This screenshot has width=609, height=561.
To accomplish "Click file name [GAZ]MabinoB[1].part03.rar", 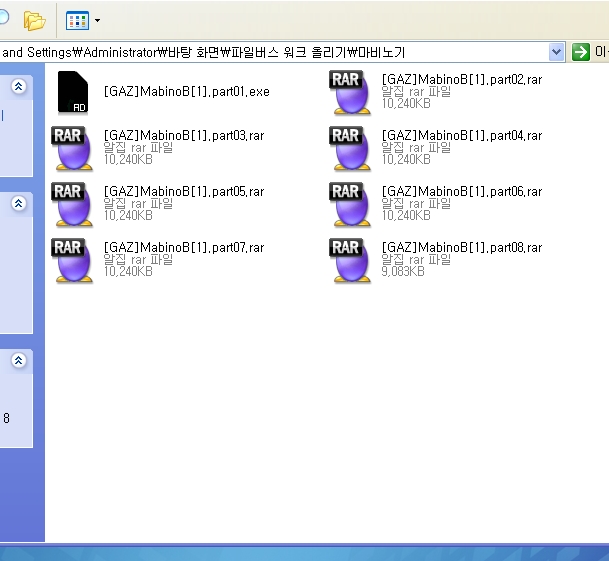I will coord(184,136).
